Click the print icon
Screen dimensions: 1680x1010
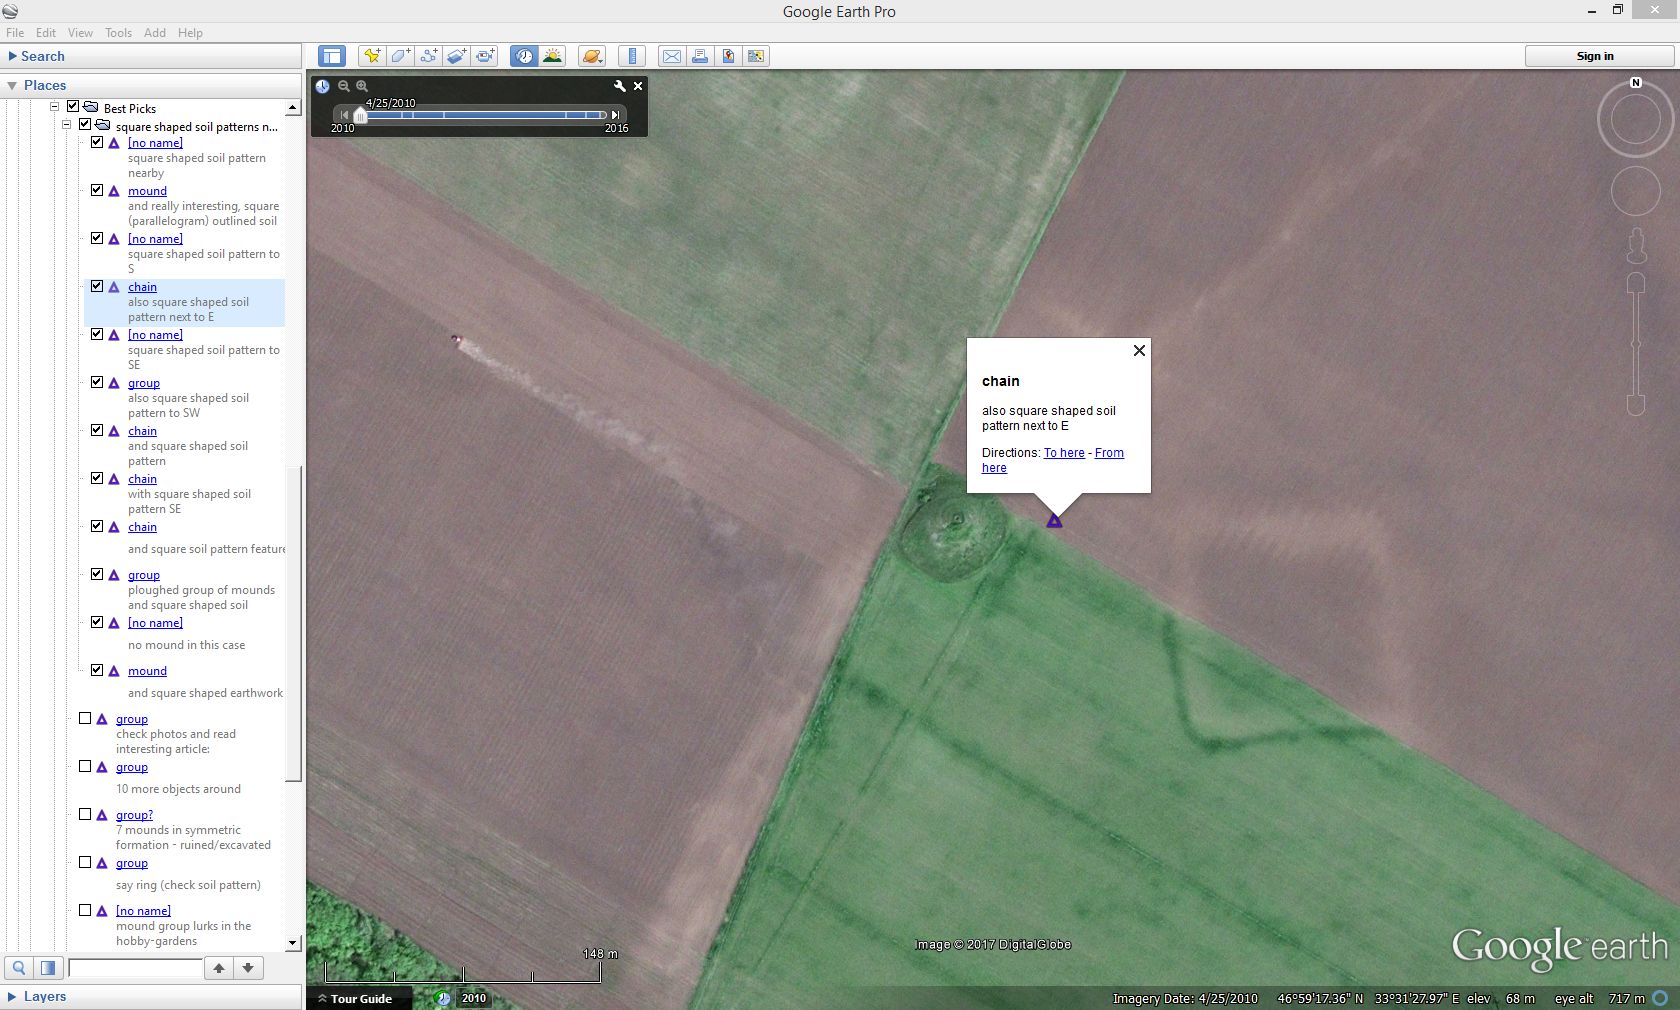700,56
